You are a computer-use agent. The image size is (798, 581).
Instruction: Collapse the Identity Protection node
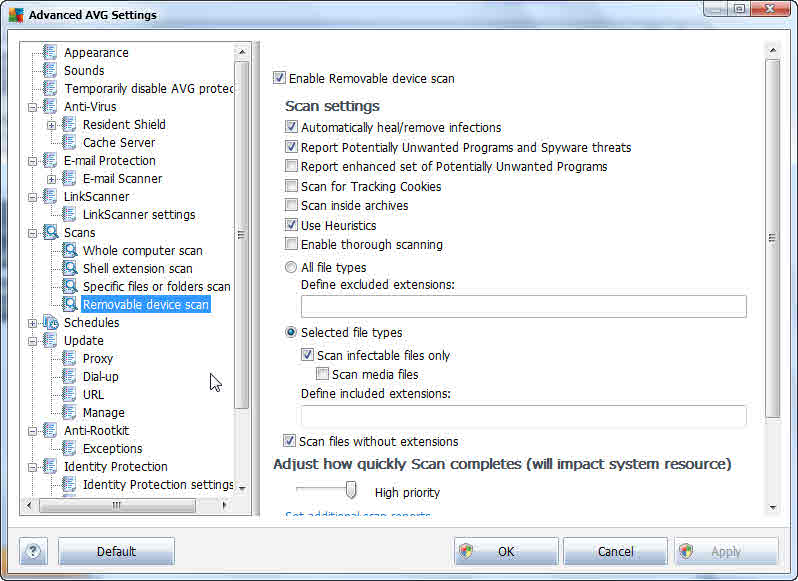pyautogui.click(x=33, y=467)
